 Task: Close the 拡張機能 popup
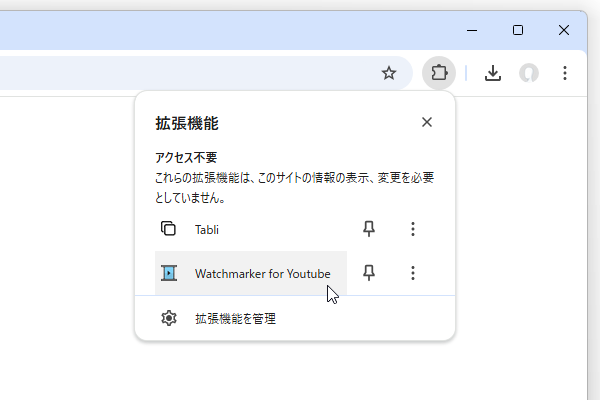pos(427,122)
